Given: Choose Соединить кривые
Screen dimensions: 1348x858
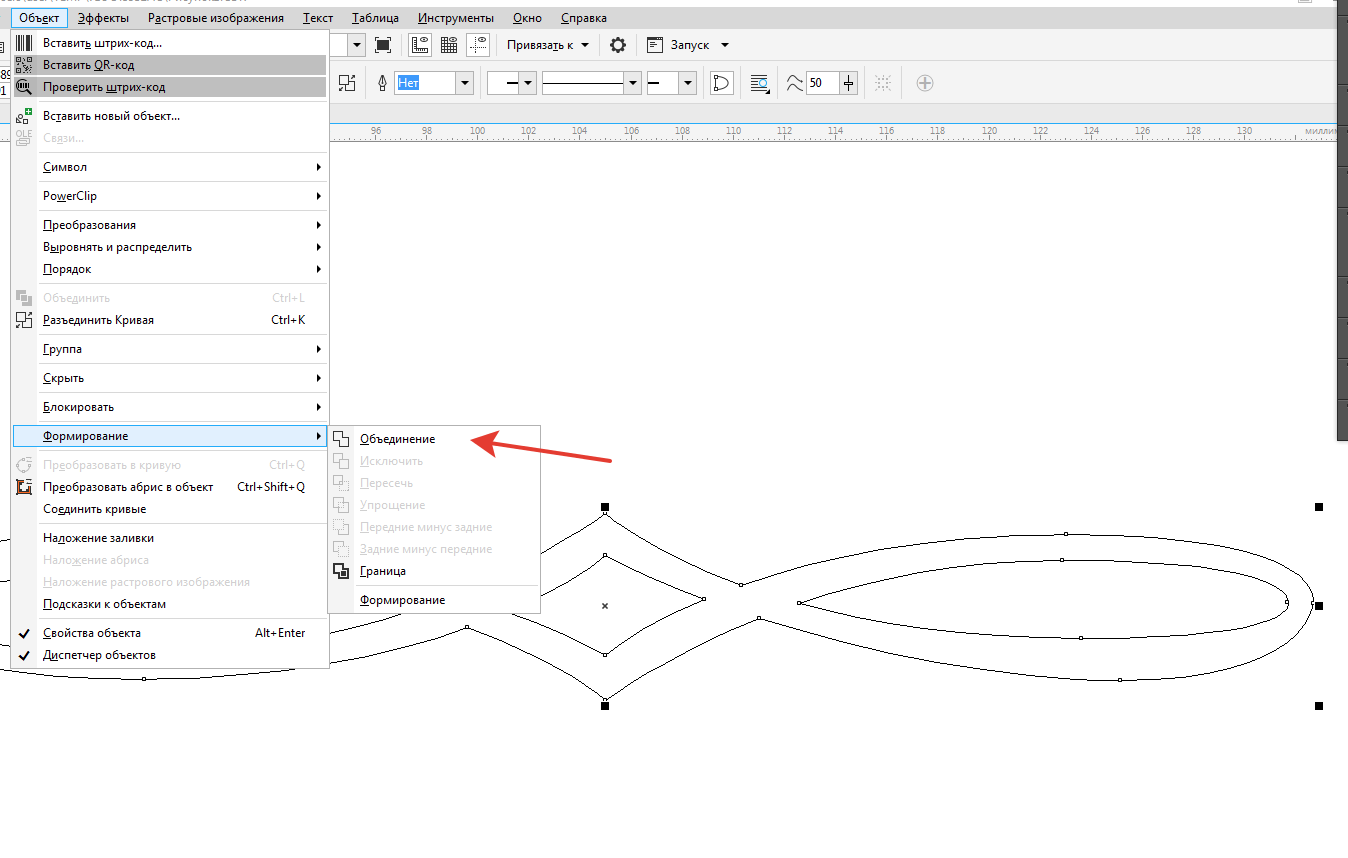Looking at the screenshot, I should coord(170,509).
